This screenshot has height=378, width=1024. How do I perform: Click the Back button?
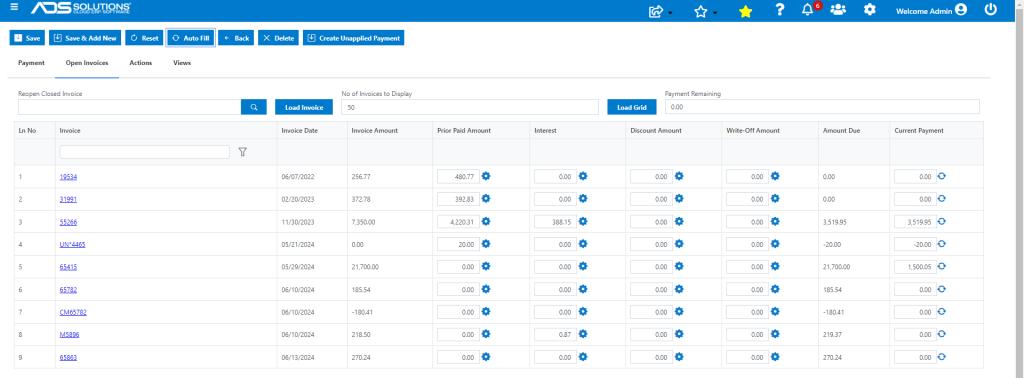click(x=236, y=38)
